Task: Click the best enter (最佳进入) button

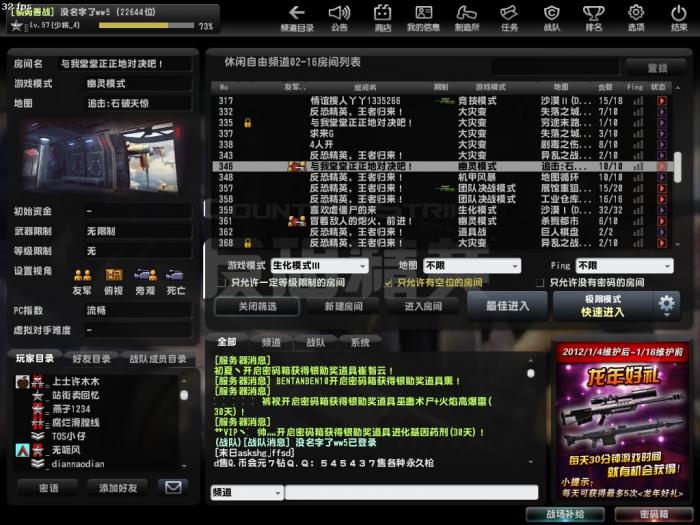Action: (x=508, y=306)
